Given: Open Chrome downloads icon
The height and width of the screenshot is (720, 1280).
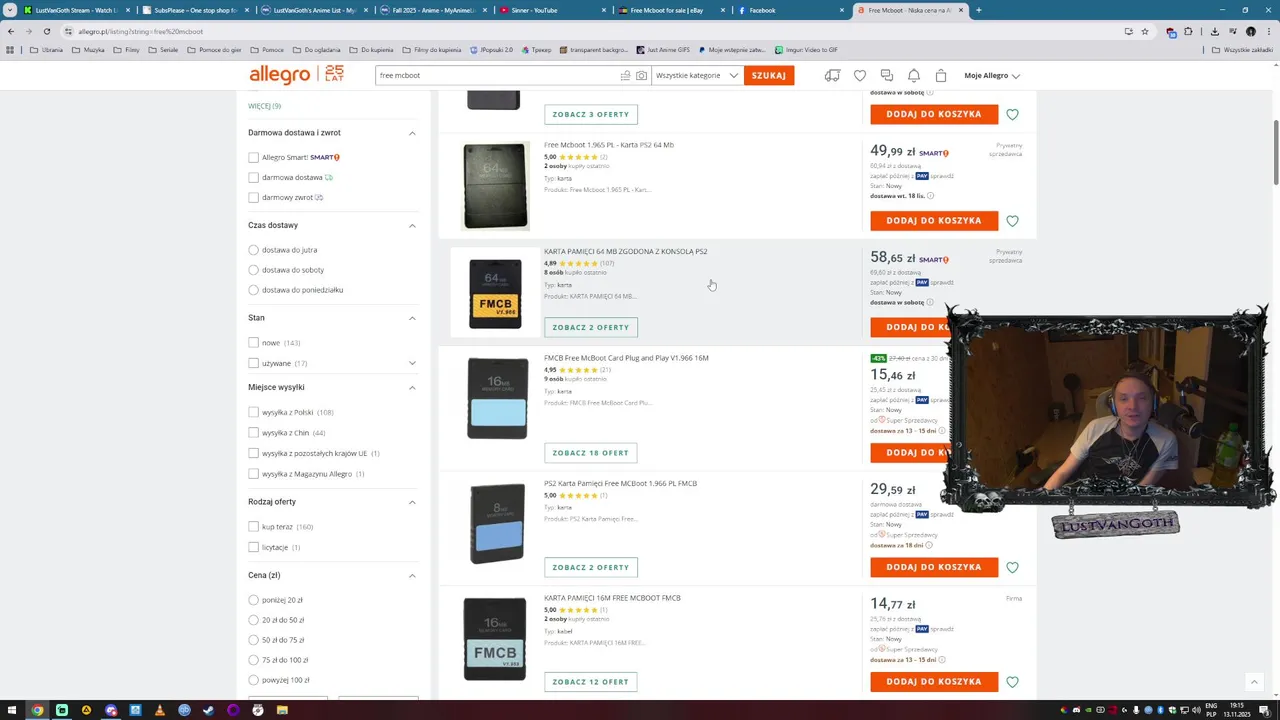Looking at the screenshot, I should pyautogui.click(x=1215, y=31).
